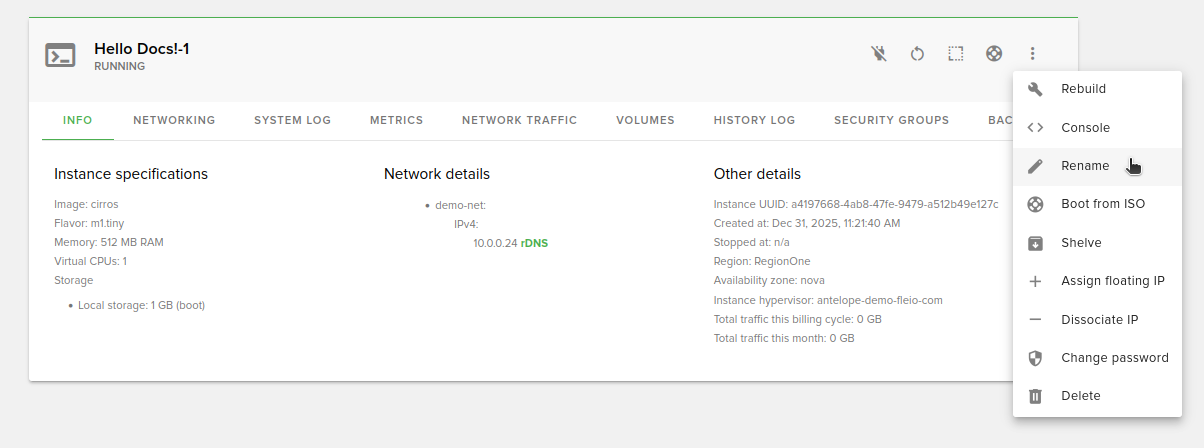The image size is (1204, 448).
Task: Open the System Log tab
Action: click(x=292, y=120)
